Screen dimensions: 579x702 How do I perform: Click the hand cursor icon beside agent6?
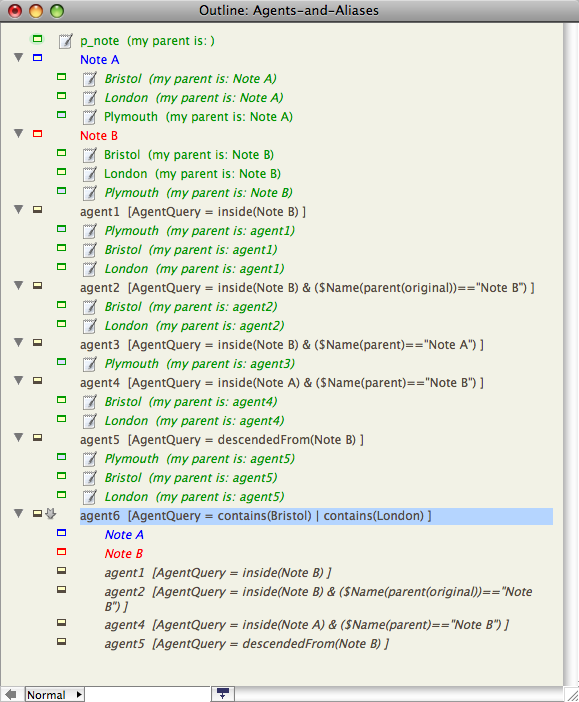pyautogui.click(x=51, y=514)
